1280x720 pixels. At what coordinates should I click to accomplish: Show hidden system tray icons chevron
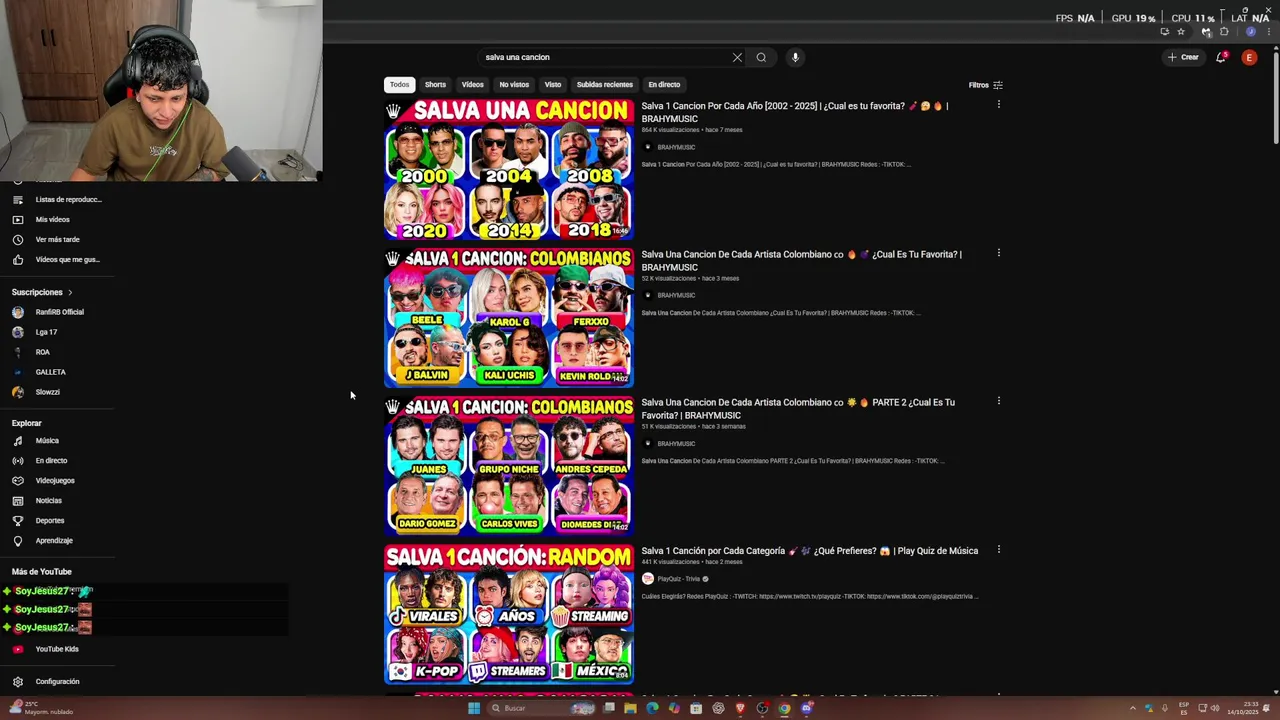click(1133, 708)
